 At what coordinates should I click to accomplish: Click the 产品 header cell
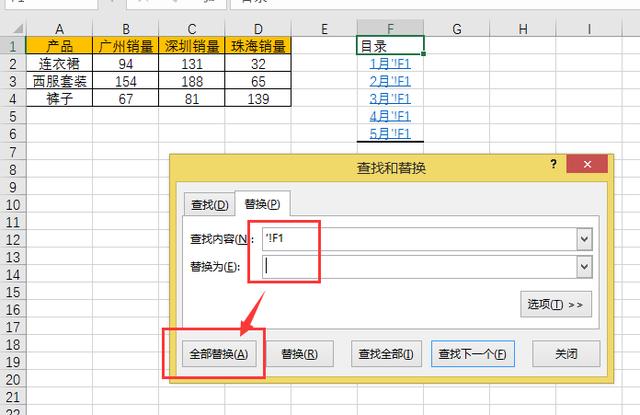pyautogui.click(x=60, y=46)
